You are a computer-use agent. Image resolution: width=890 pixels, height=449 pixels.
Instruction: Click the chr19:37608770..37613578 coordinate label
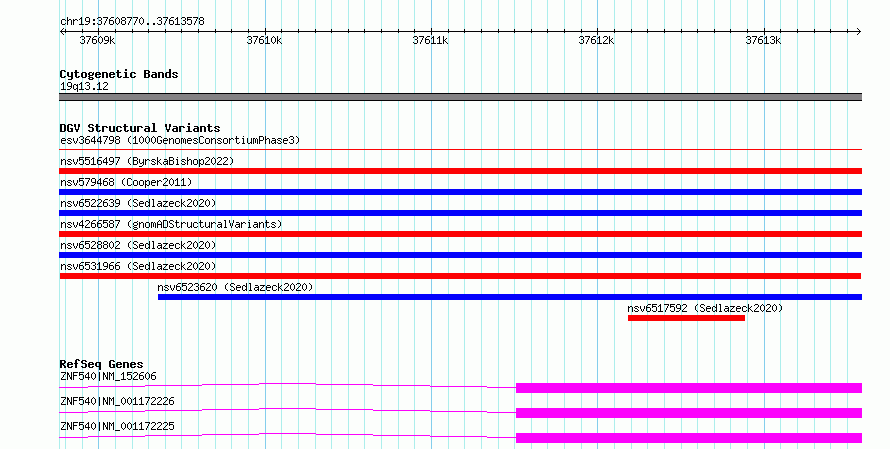(x=132, y=22)
